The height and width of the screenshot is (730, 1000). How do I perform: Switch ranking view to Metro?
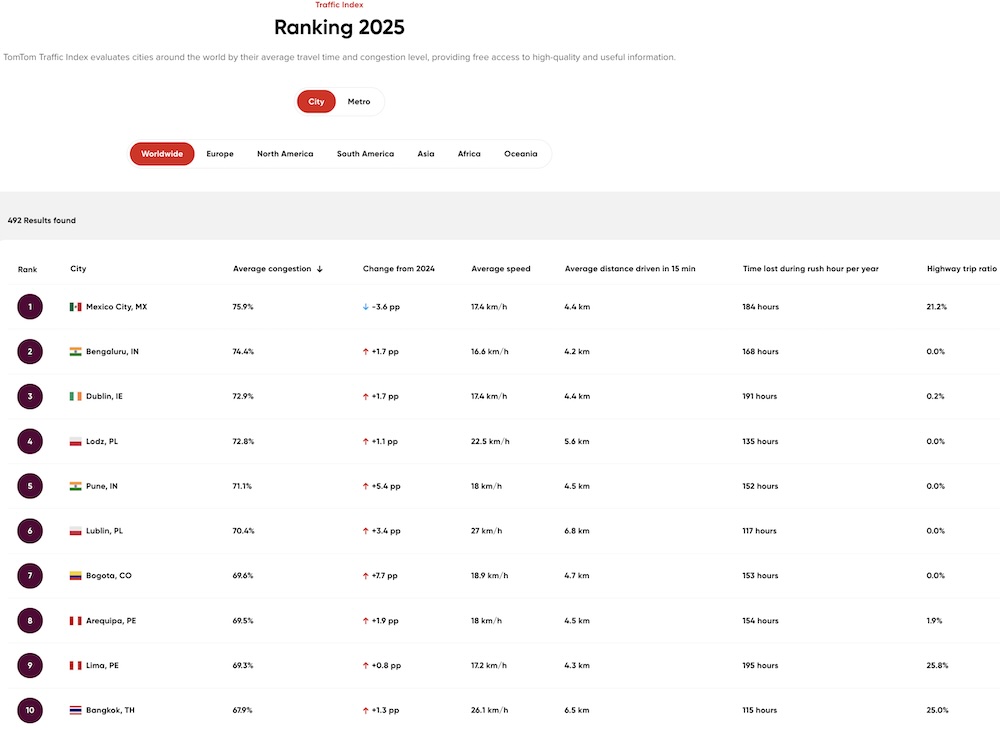point(359,102)
